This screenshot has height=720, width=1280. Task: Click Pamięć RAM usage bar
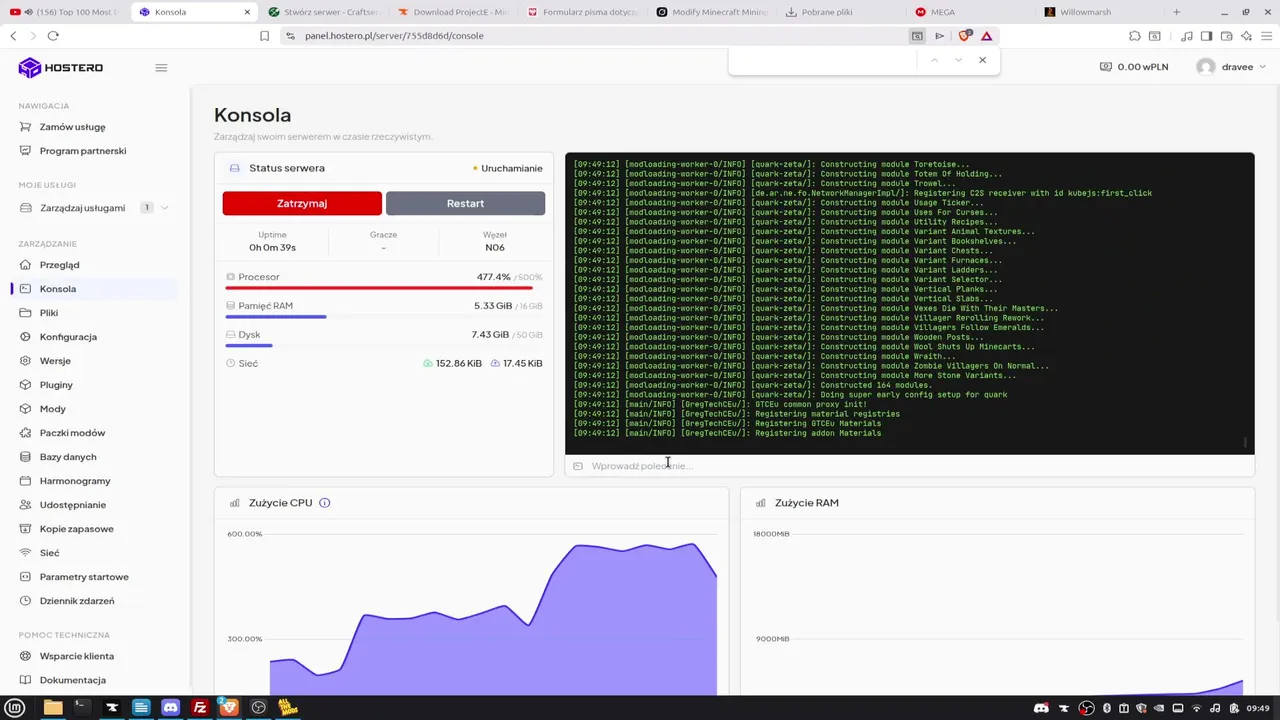coord(384,317)
